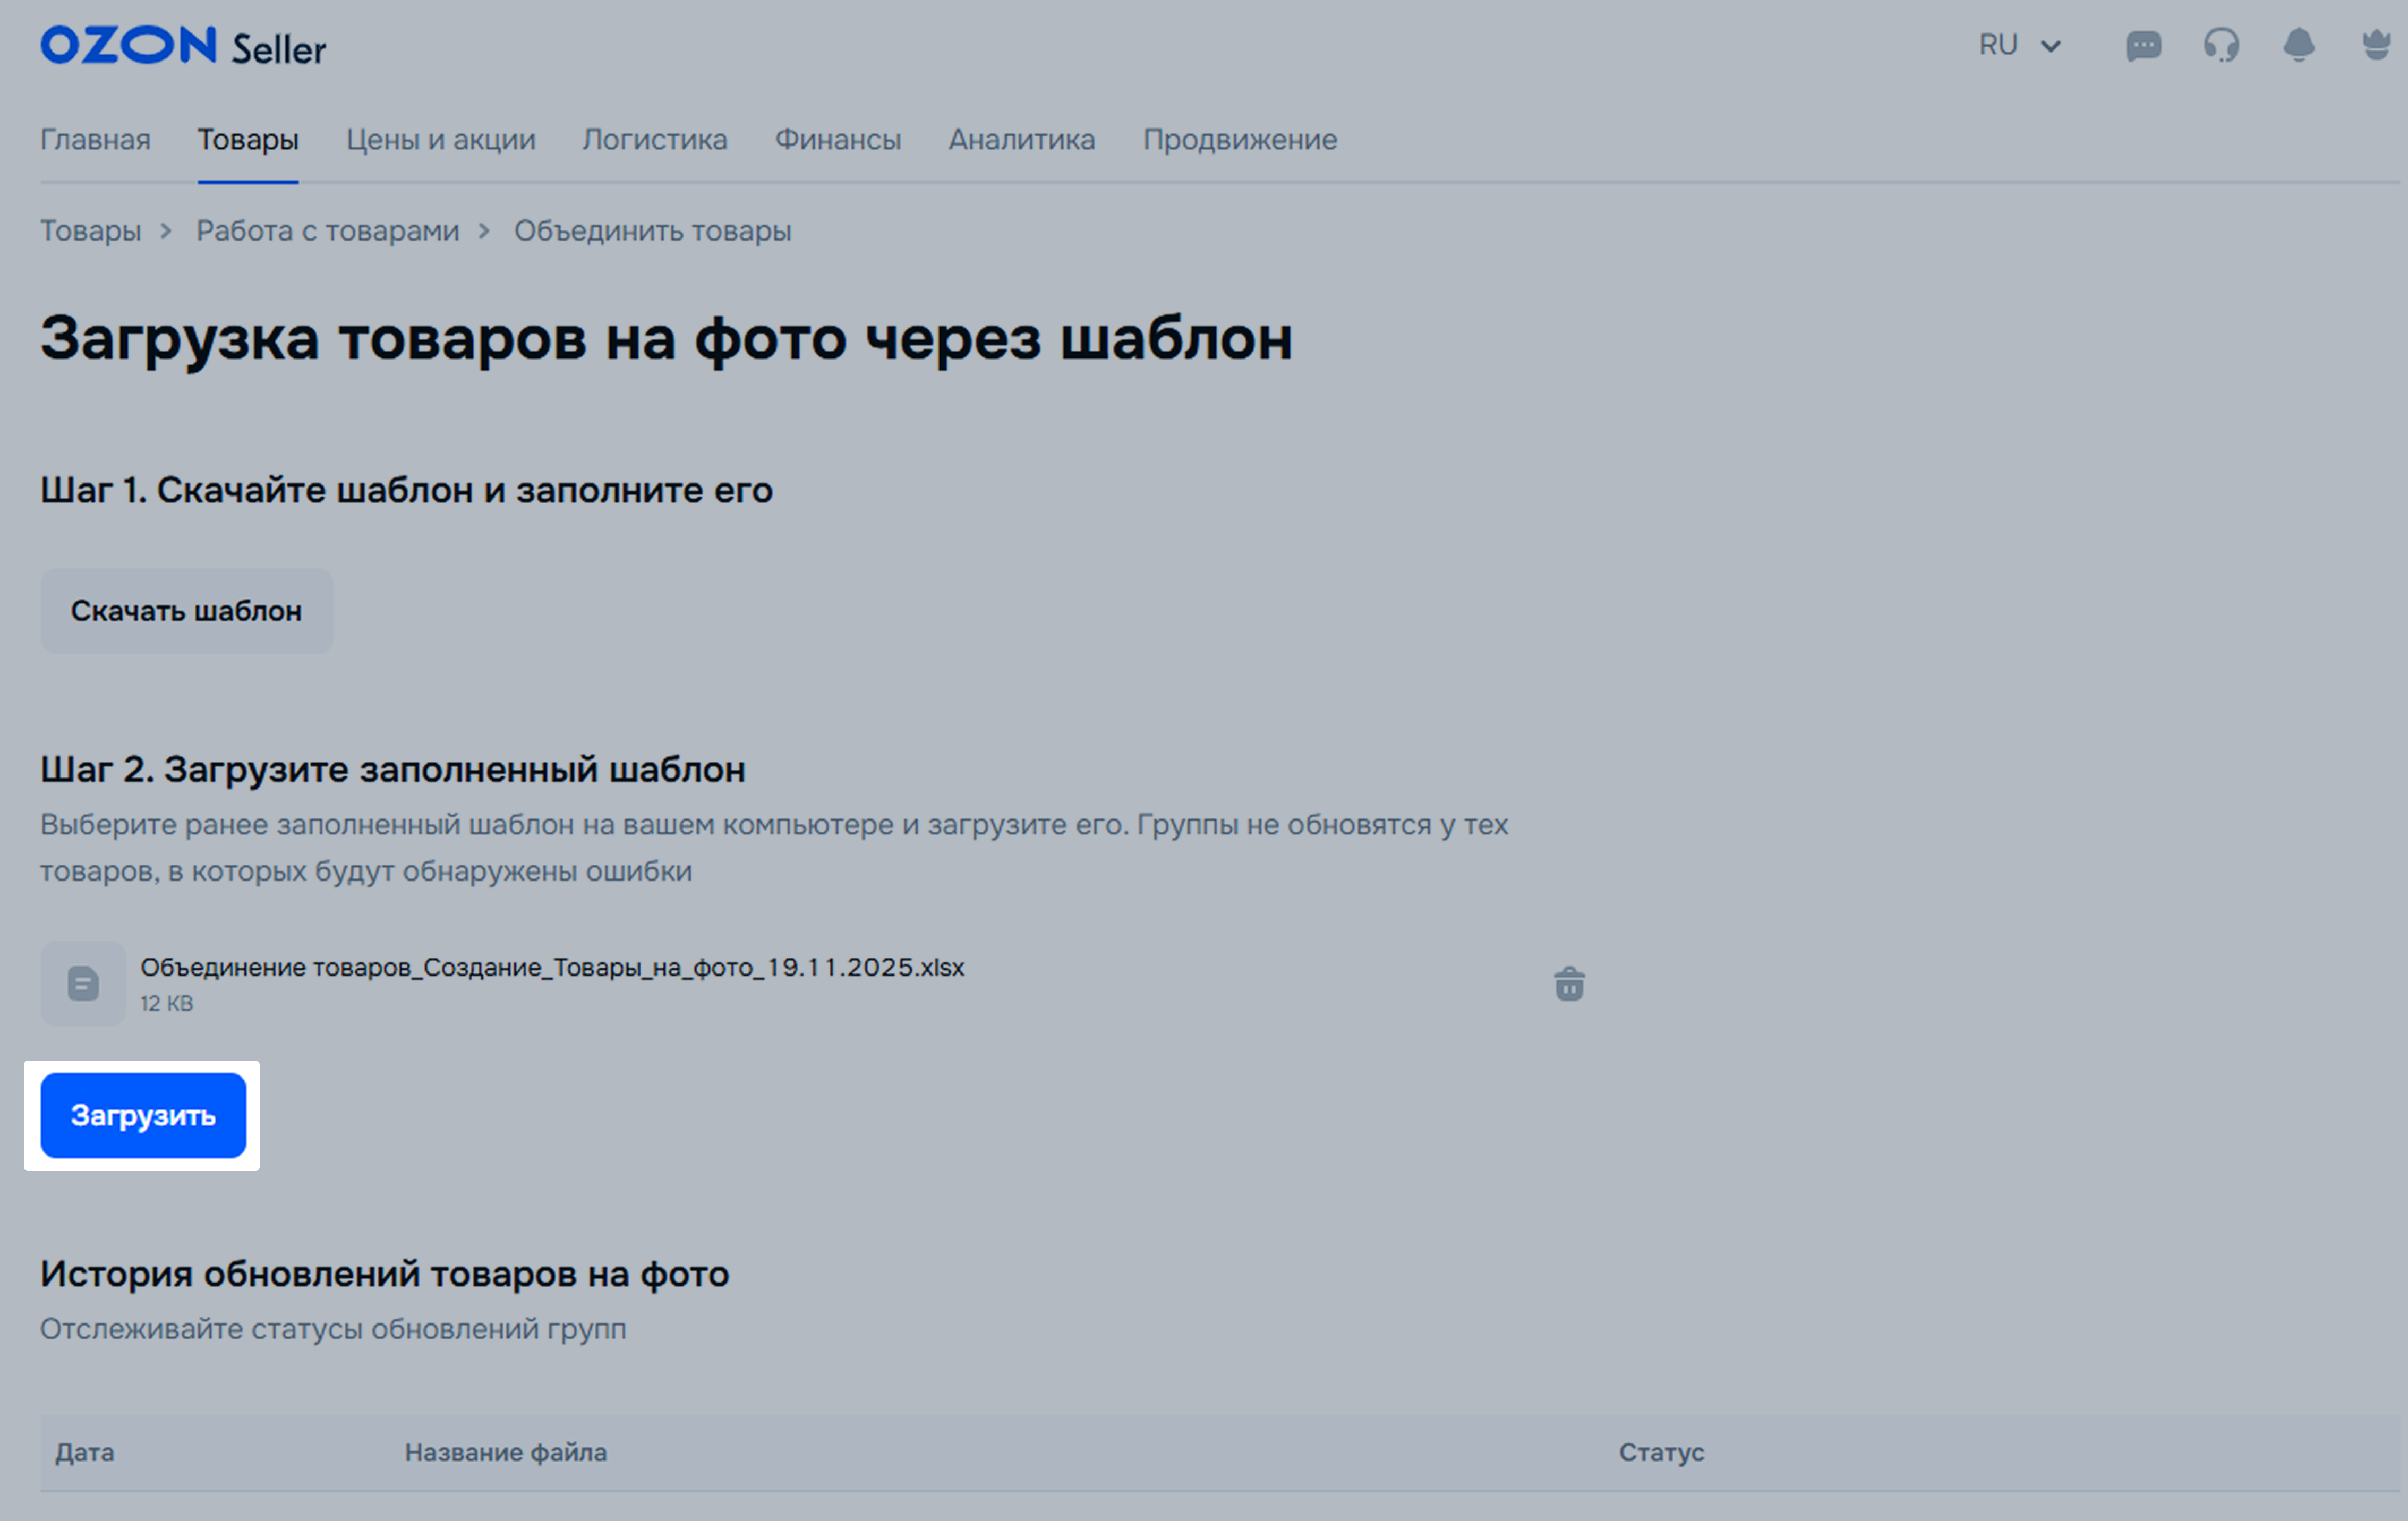
Task: Click the Ozon Seller logo
Action: coord(183,47)
